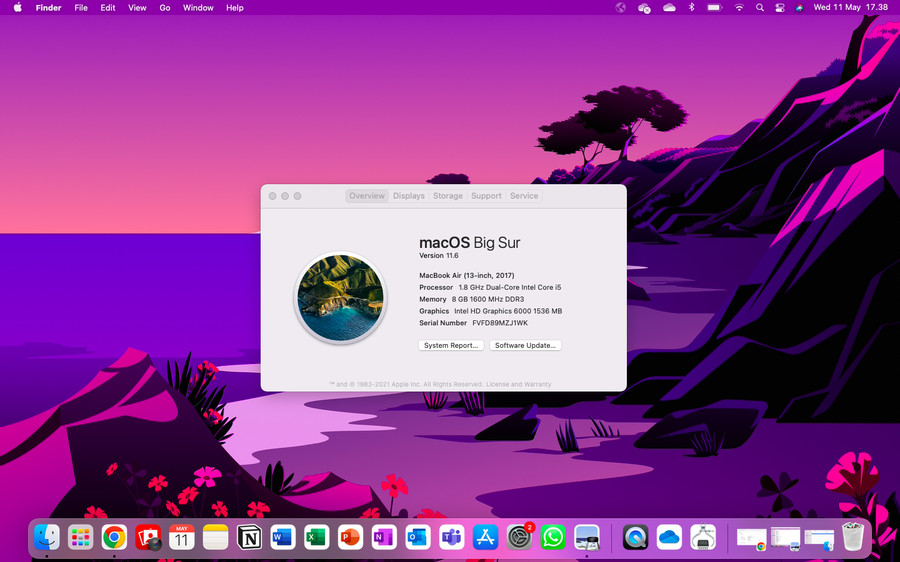Open Finder from the Dock
The height and width of the screenshot is (562, 900).
coord(46,538)
